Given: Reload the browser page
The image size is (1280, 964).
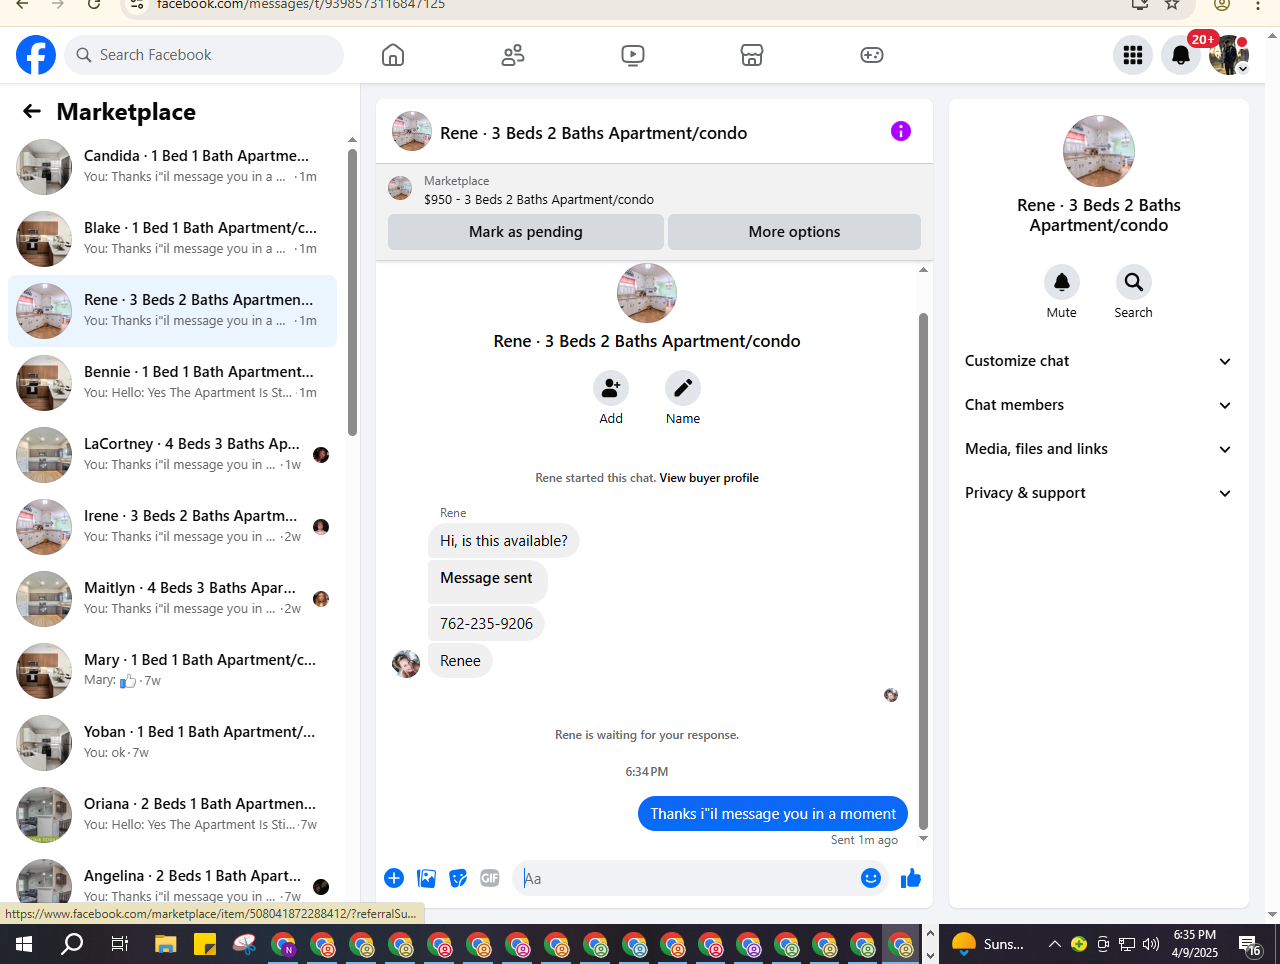Looking at the screenshot, I should pos(94,5).
